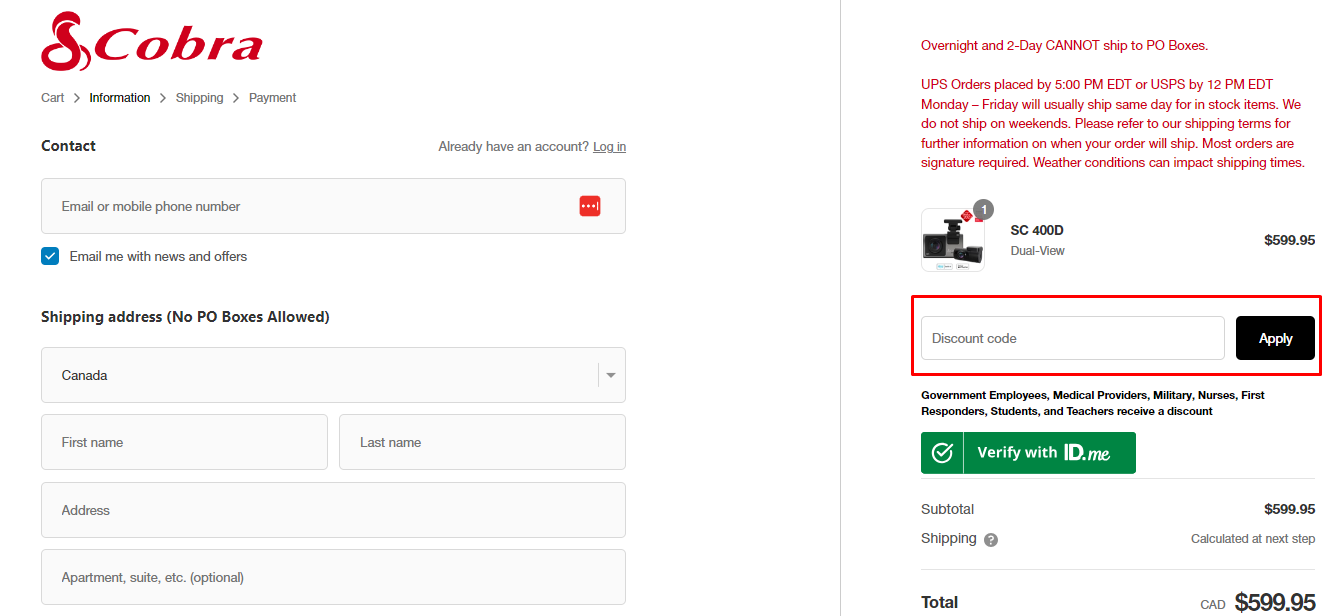The image size is (1326, 616).
Task: Go to Cart in breadcrumb navigation
Action: click(x=53, y=98)
